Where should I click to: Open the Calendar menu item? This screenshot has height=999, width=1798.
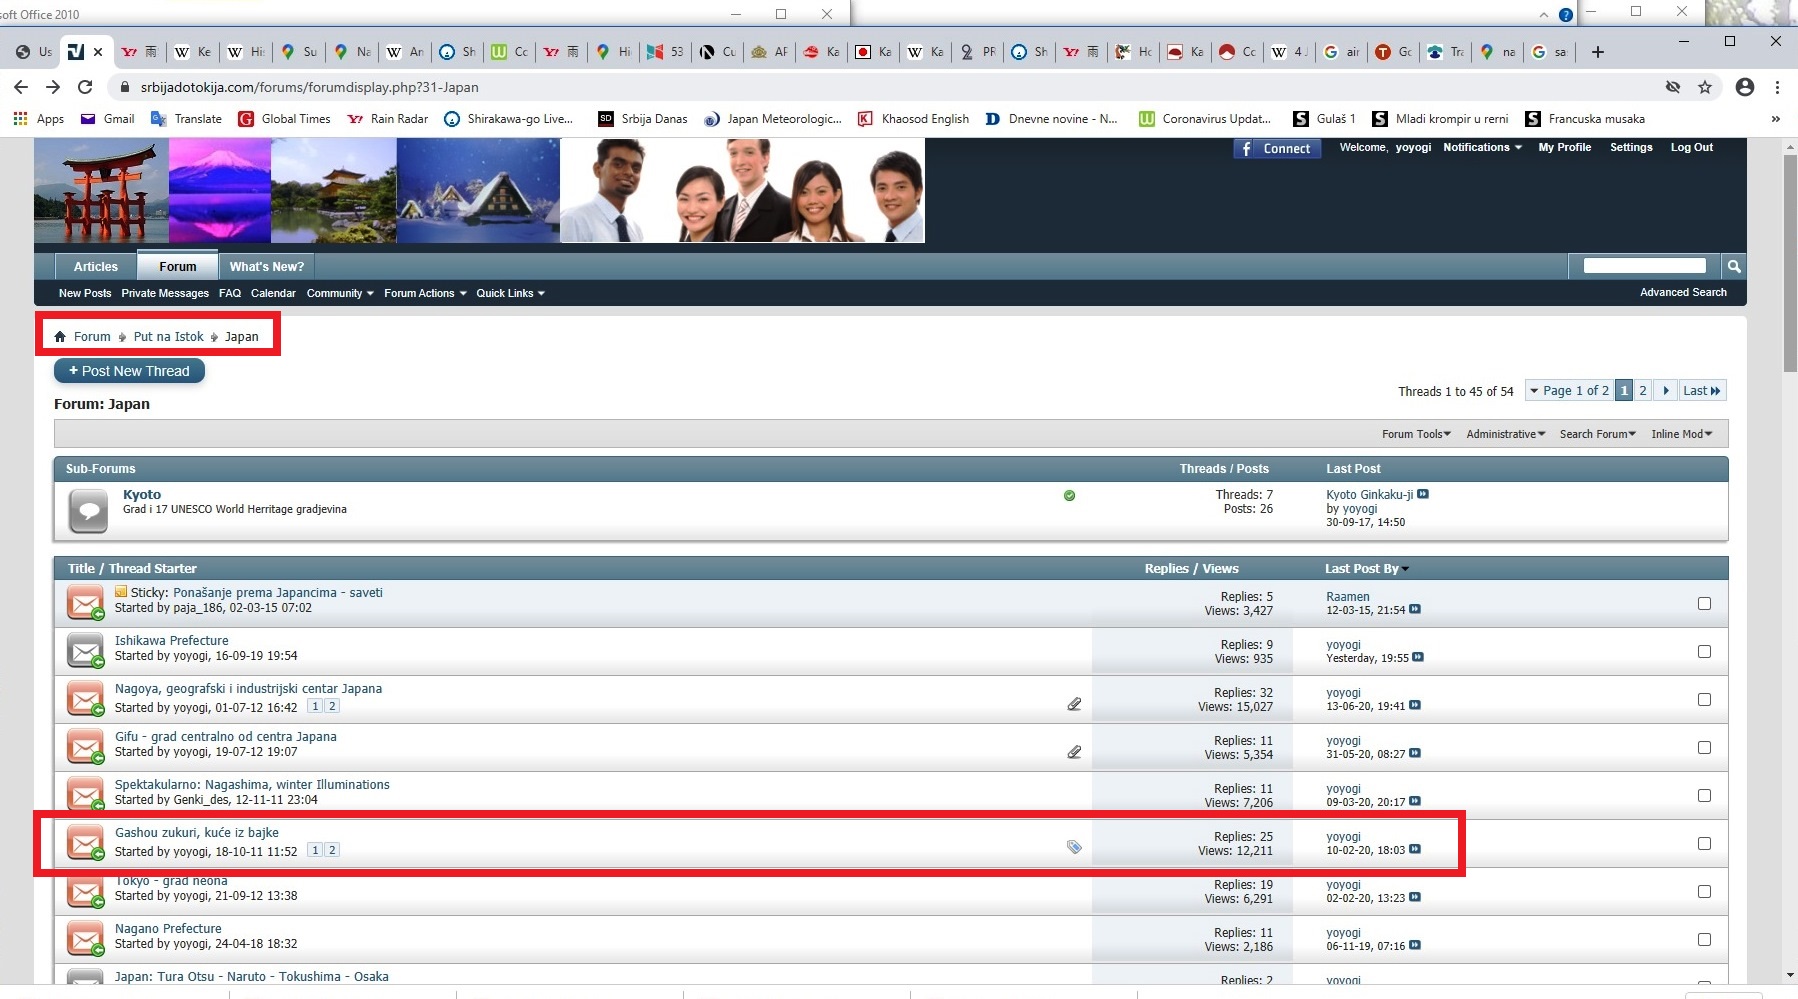[x=273, y=293]
